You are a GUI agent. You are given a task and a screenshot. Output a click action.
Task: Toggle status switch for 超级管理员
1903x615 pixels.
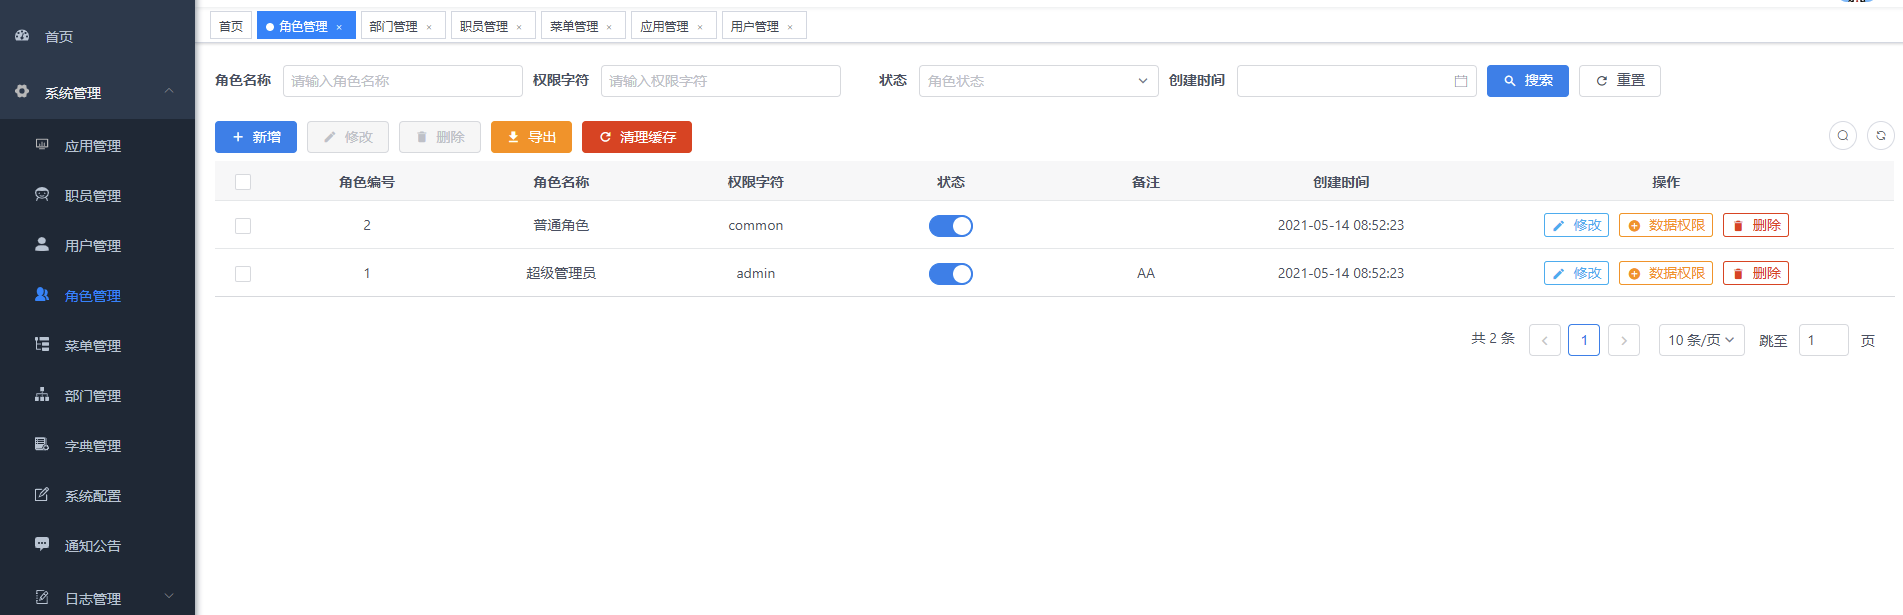click(950, 274)
